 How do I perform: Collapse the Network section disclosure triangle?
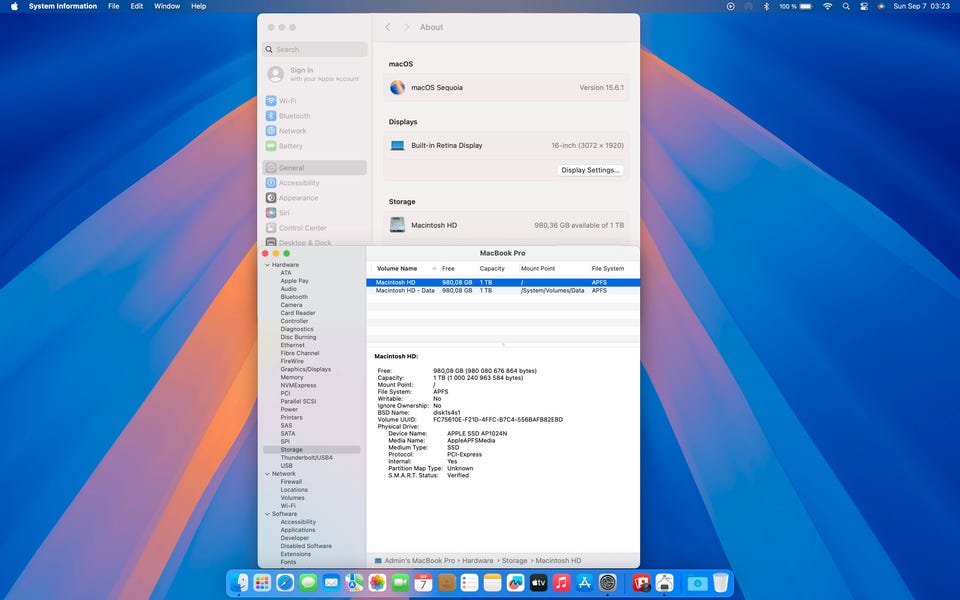click(x=267, y=474)
